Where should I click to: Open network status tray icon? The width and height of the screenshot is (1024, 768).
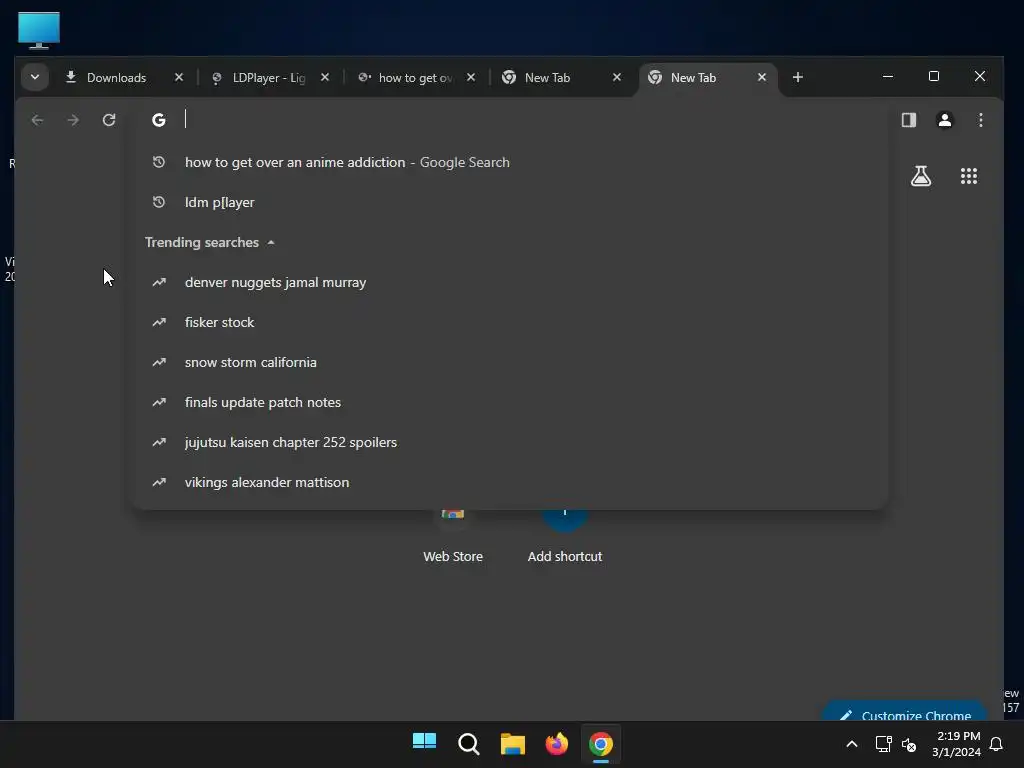[x=883, y=744]
